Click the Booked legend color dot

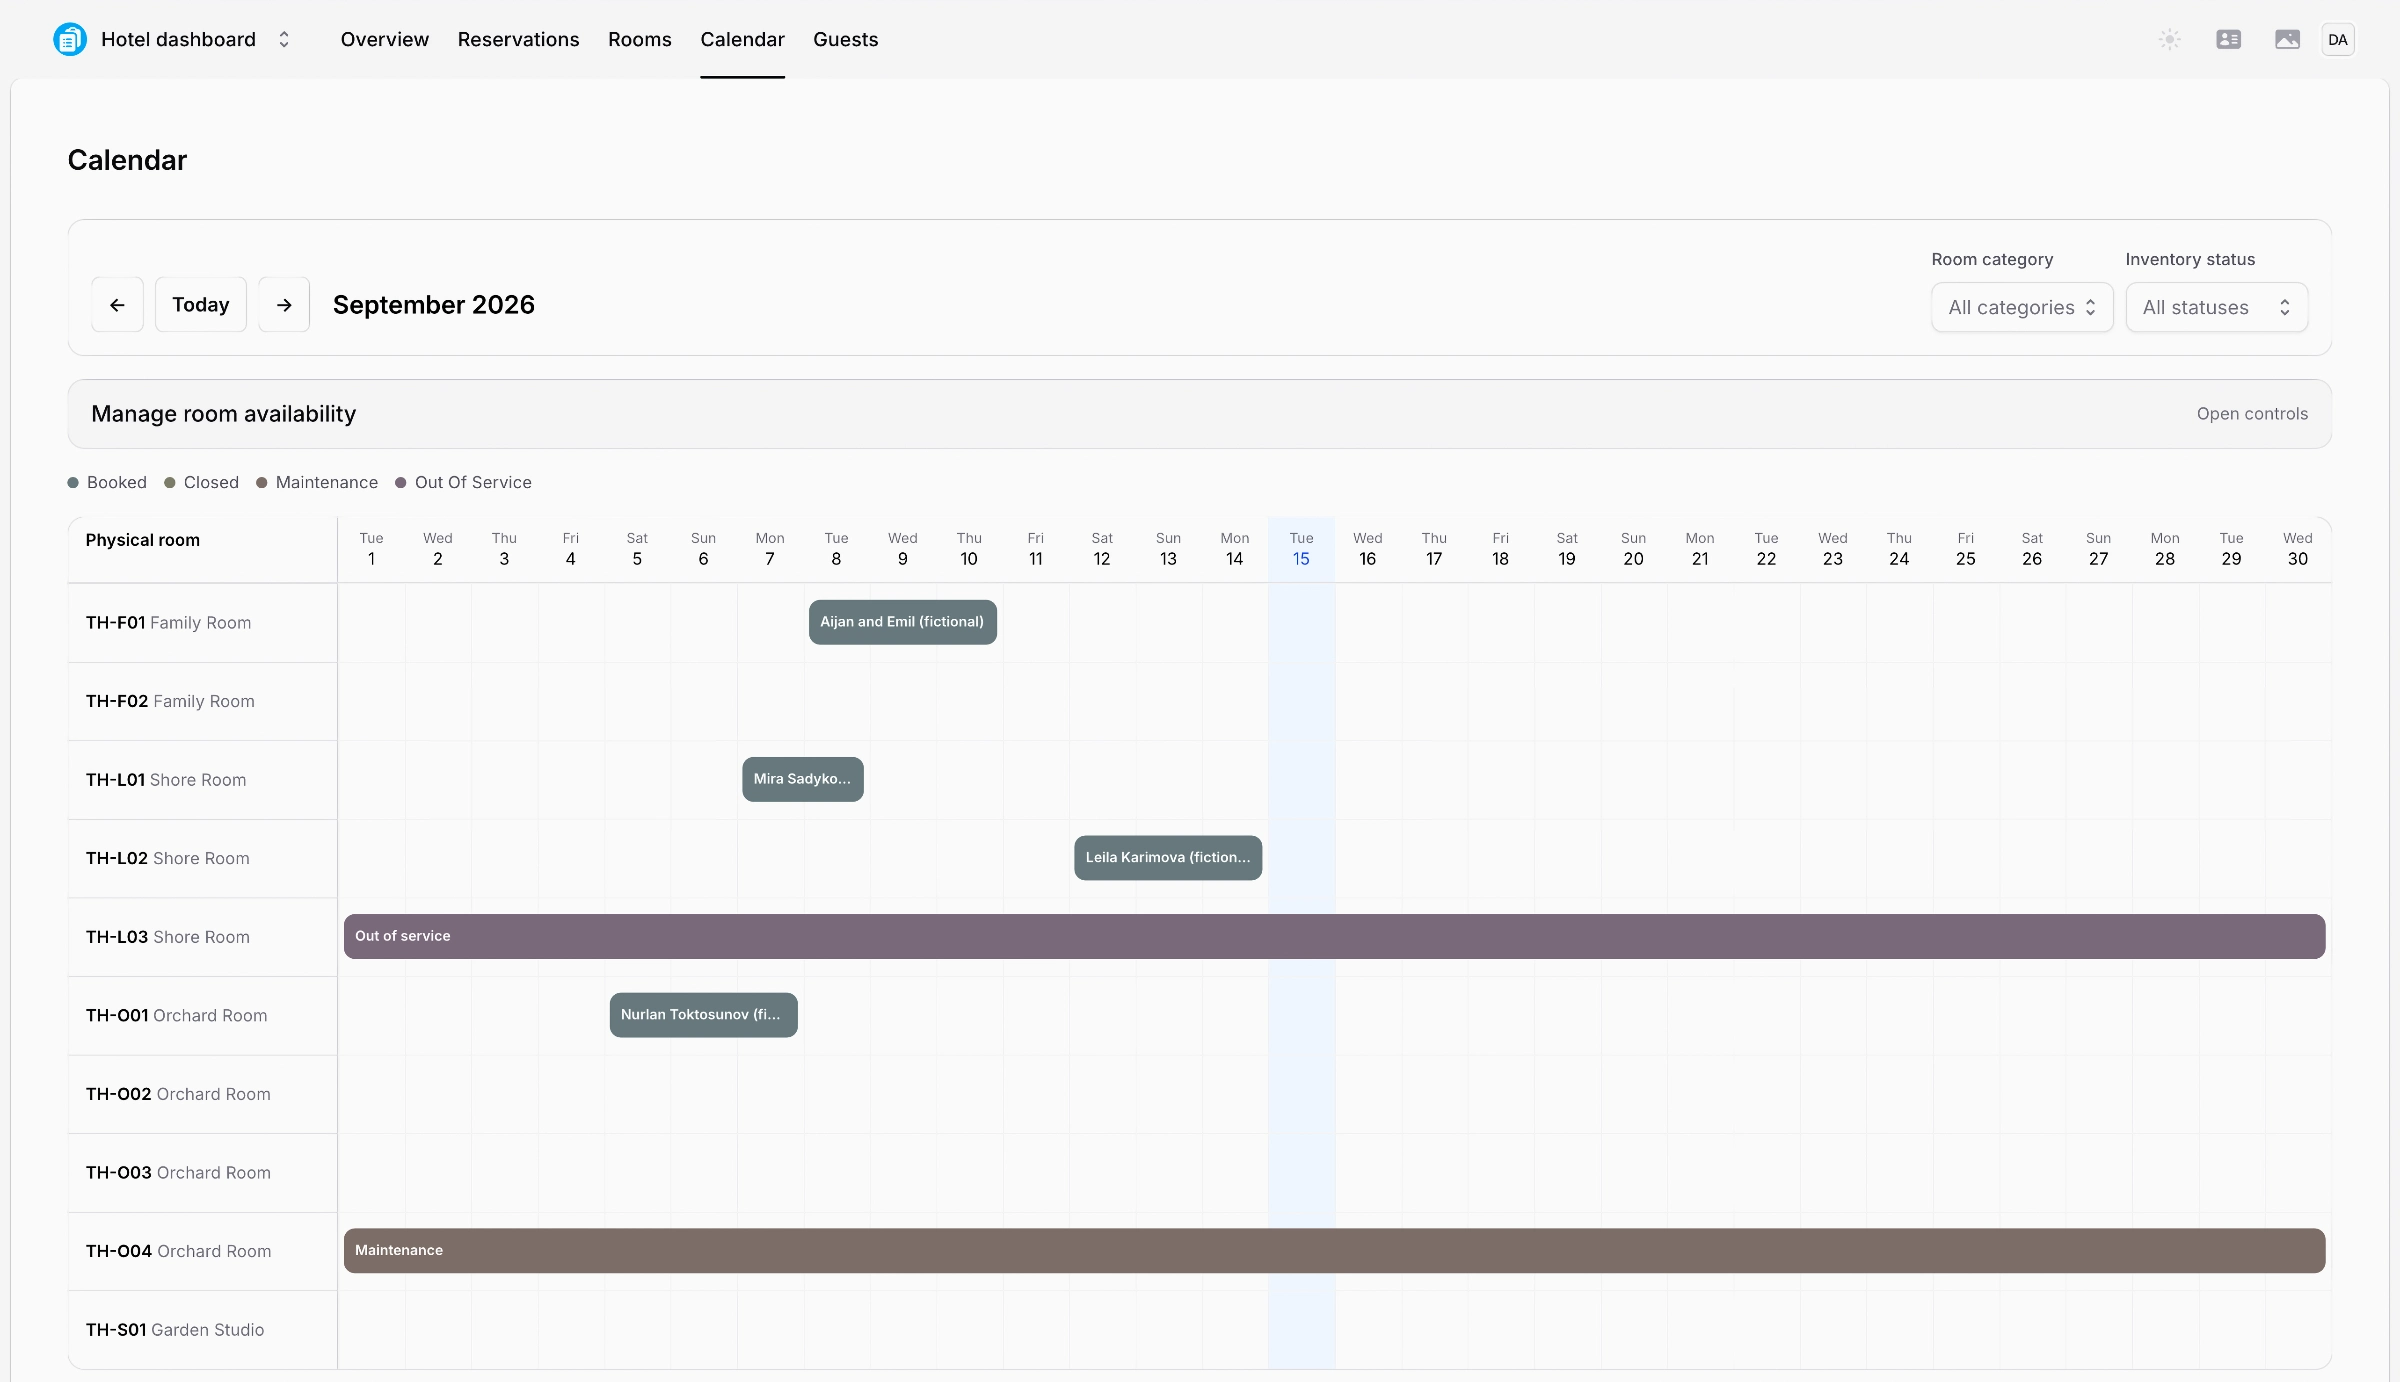click(73, 483)
